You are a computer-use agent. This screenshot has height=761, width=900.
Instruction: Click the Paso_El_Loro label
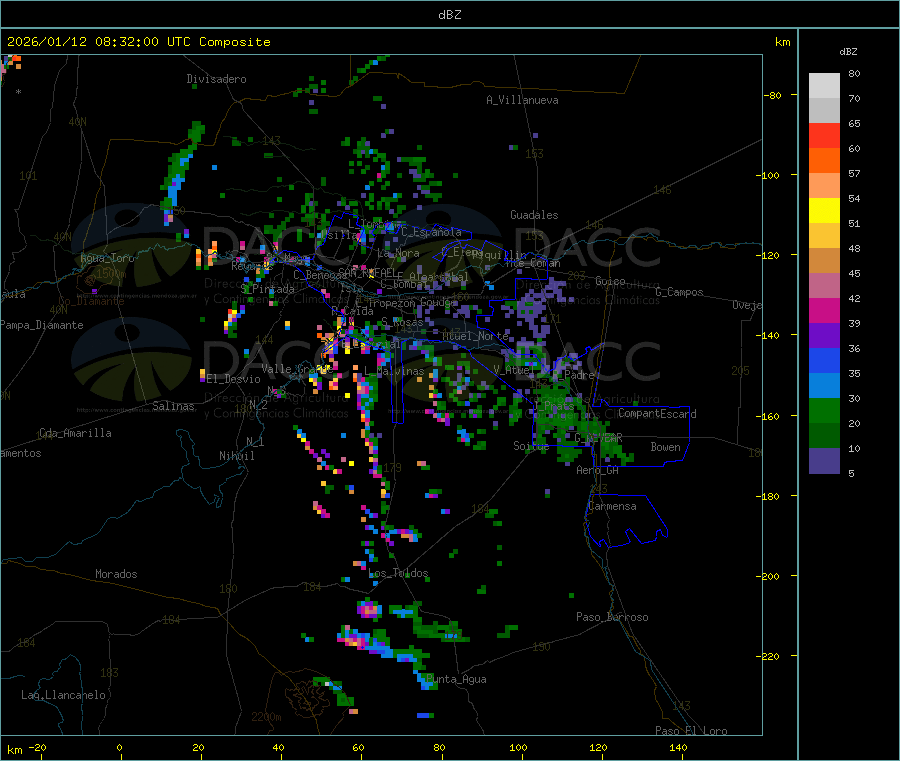coord(691,731)
